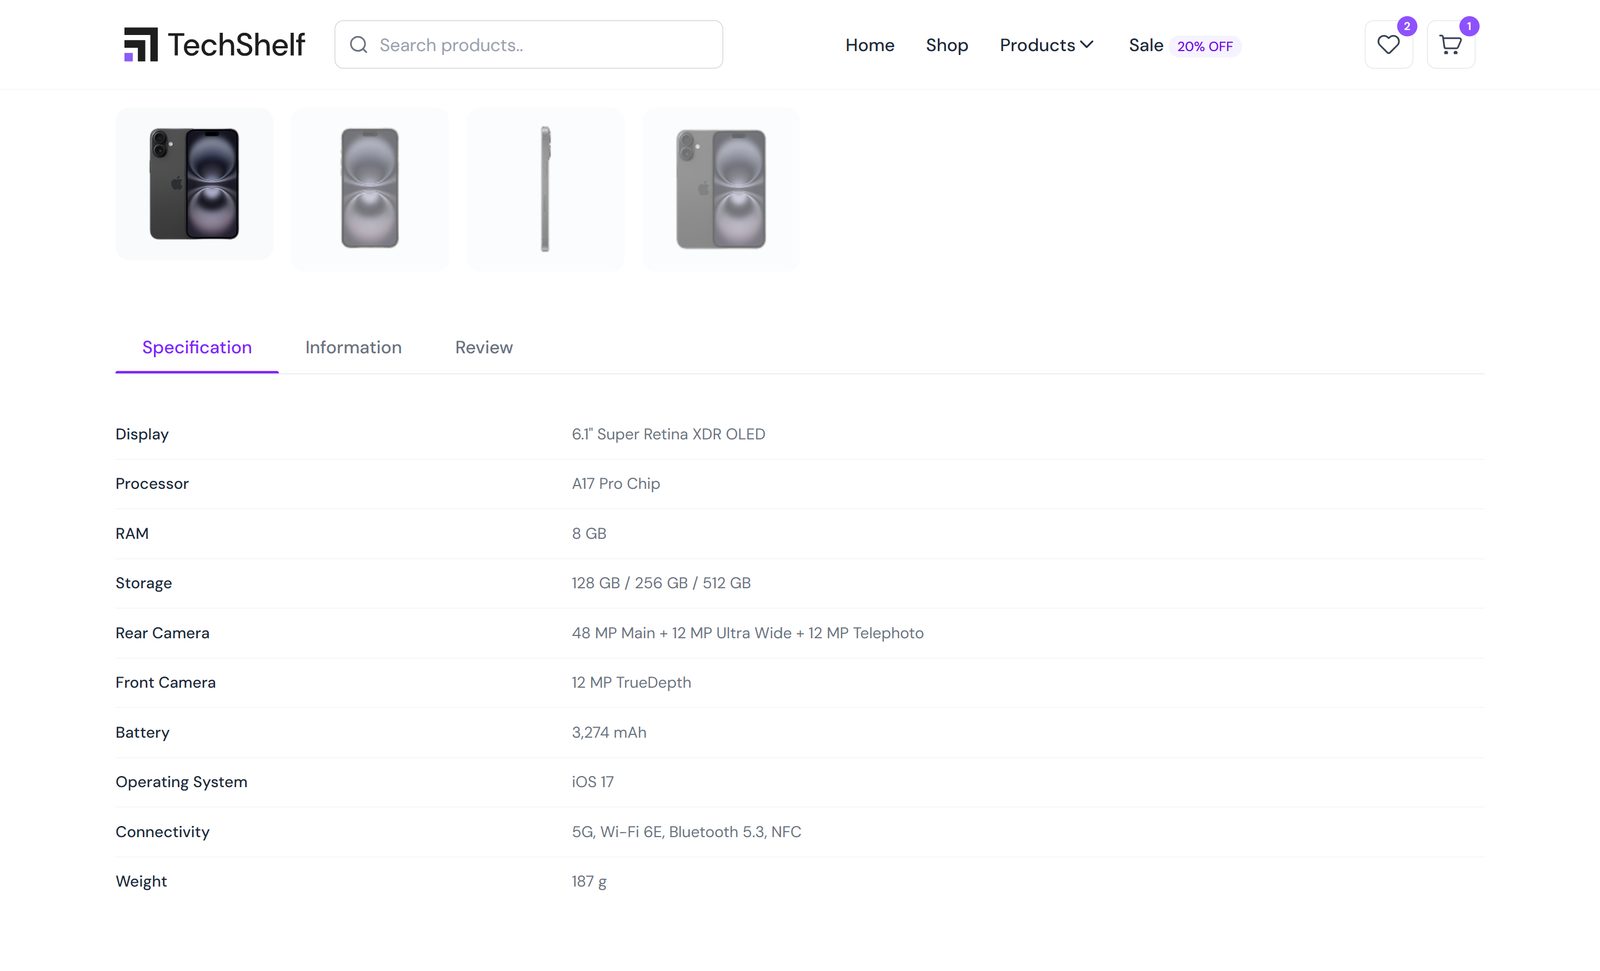Click the Front Camera spec label
Screen dimensions: 1600x971
[166, 683]
